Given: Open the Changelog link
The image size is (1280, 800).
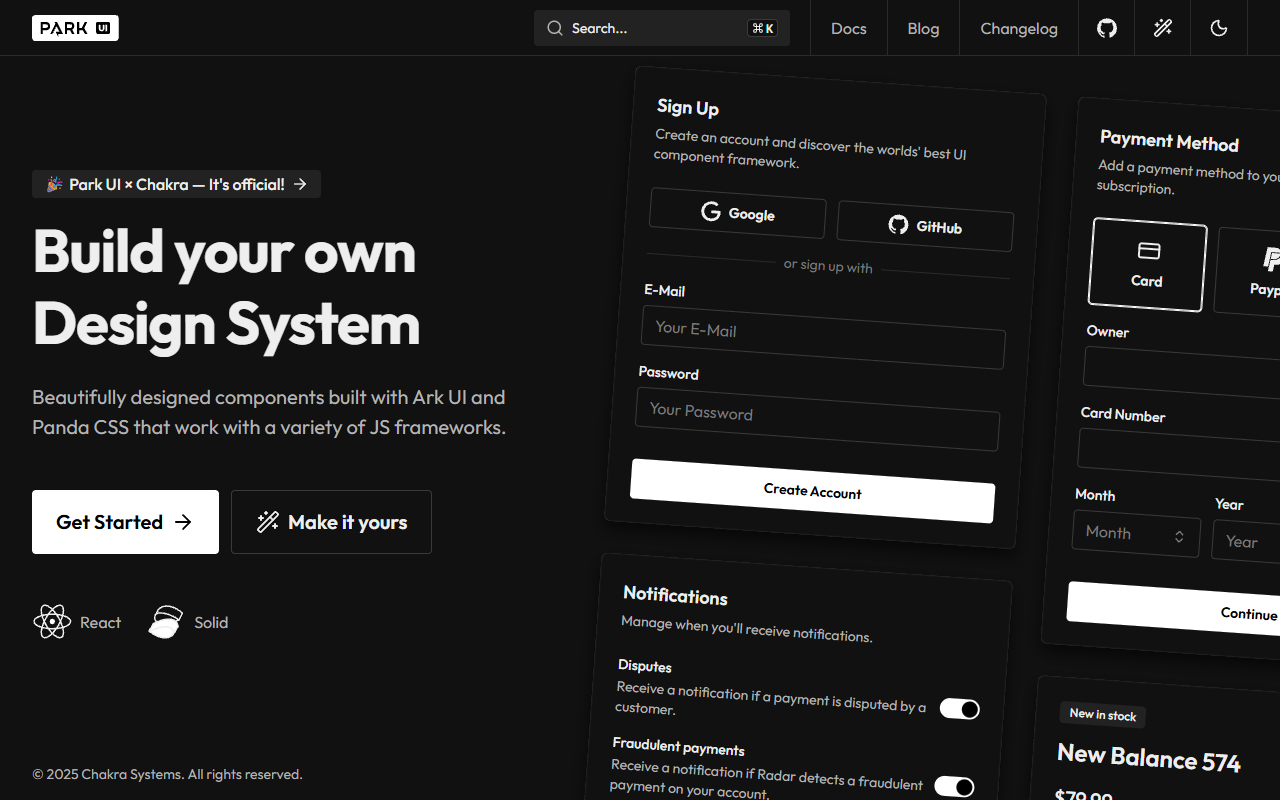Looking at the screenshot, I should point(1018,28).
